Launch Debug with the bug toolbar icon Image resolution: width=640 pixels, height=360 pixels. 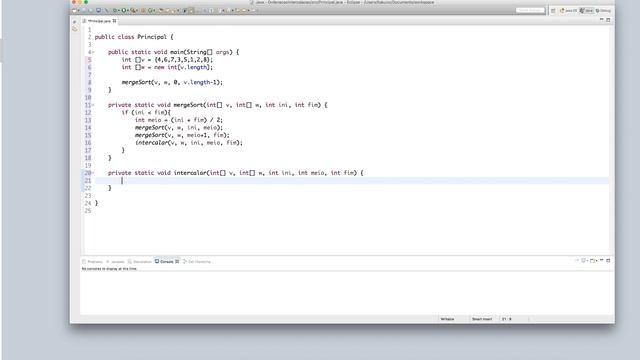point(114,11)
